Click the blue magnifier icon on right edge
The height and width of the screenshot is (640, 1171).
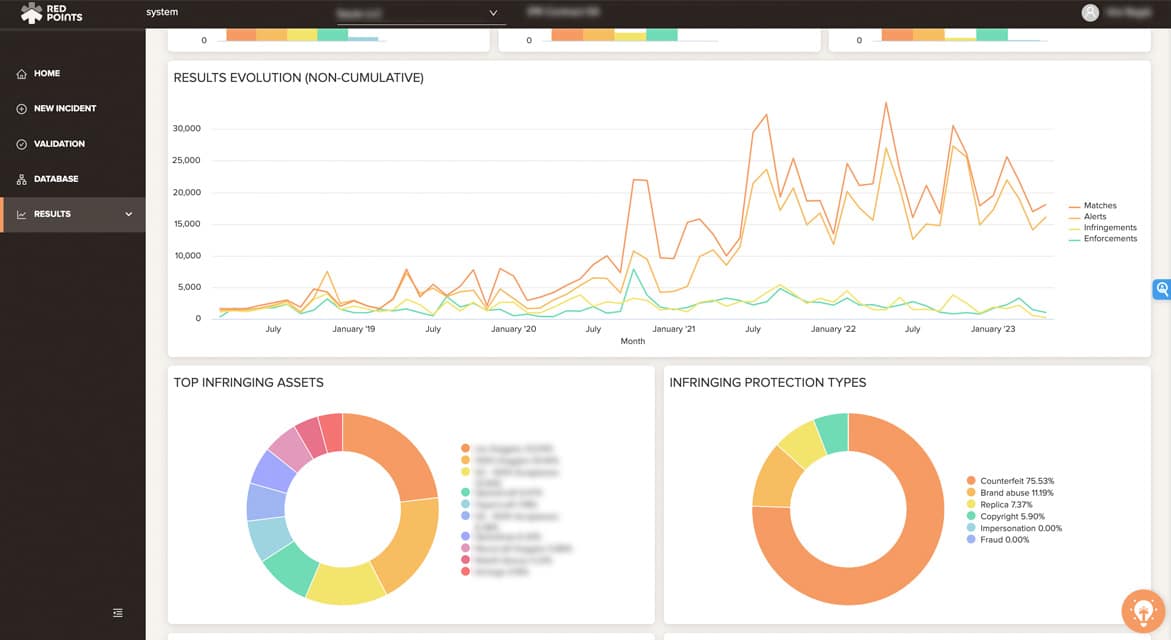[x=1162, y=289]
